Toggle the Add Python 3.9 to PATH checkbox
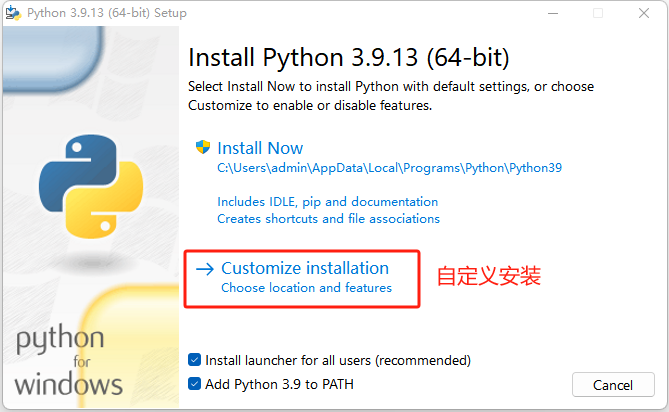Viewport: 669px width, 412px height. 195,384
